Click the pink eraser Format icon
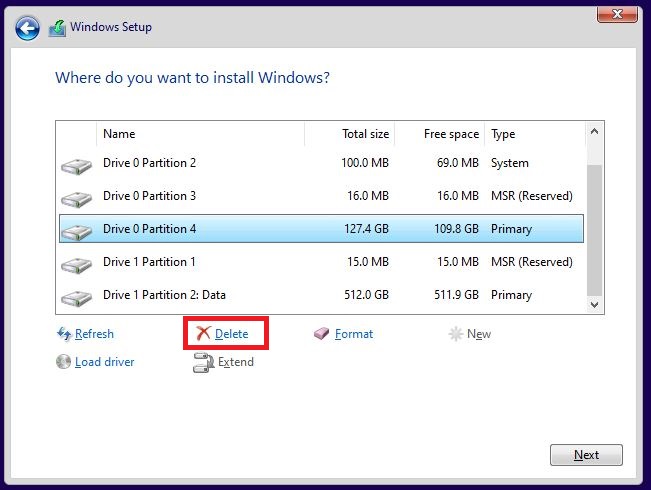The height and width of the screenshot is (490, 651). click(321, 333)
